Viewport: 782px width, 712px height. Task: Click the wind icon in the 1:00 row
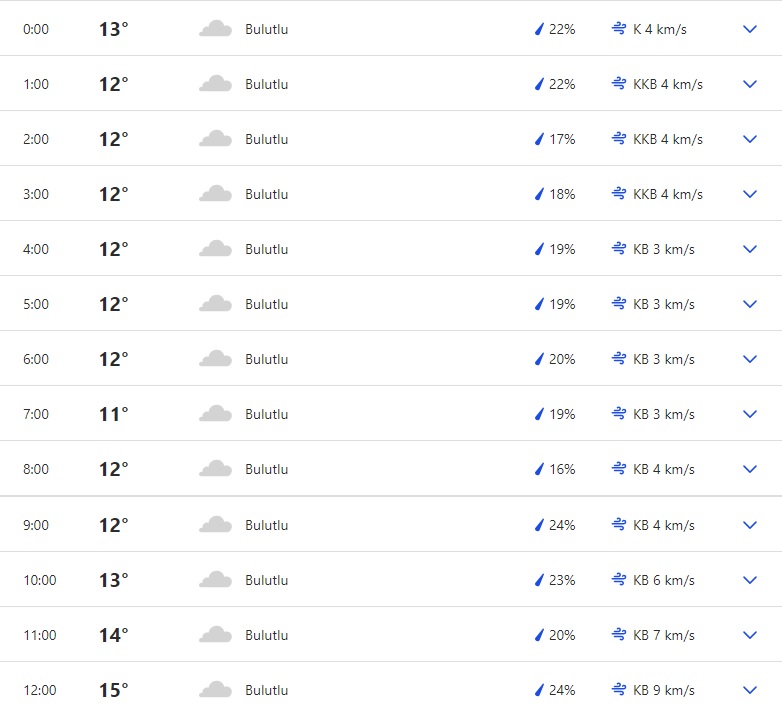pos(619,84)
